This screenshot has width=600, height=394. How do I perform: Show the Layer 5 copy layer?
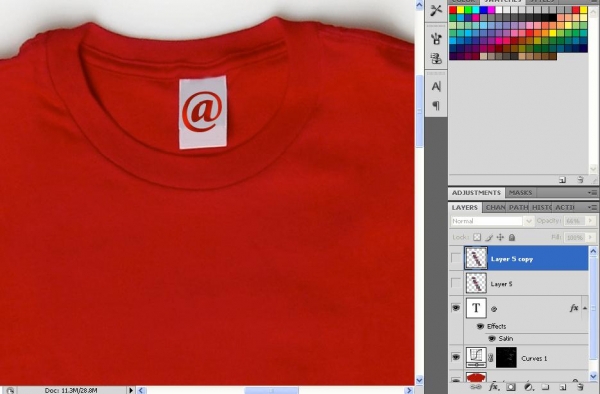click(456, 258)
